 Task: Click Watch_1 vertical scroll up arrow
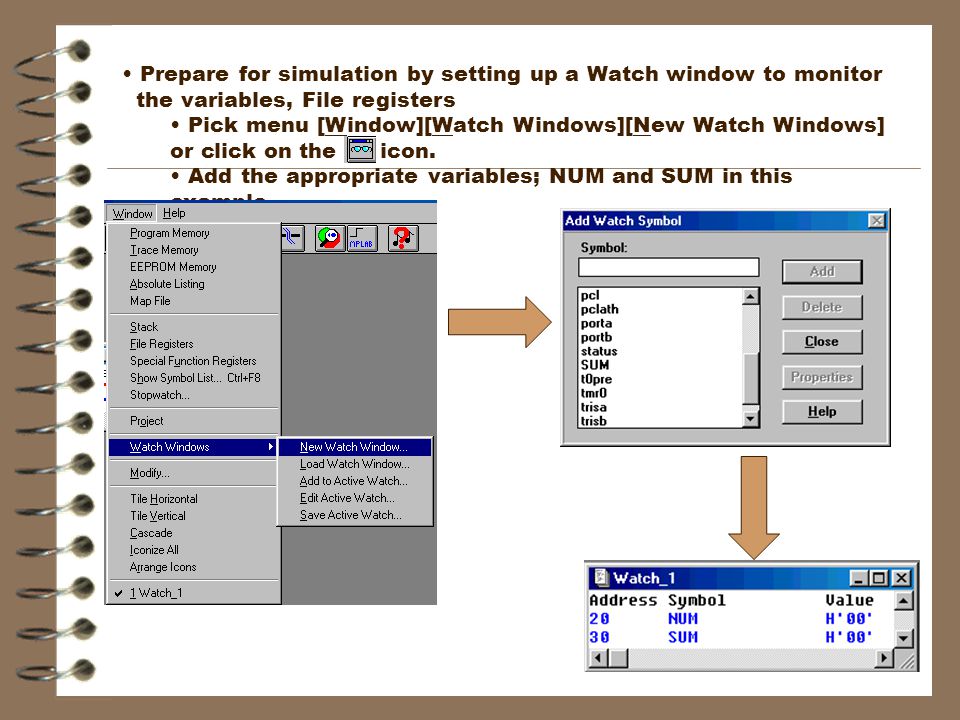point(904,601)
